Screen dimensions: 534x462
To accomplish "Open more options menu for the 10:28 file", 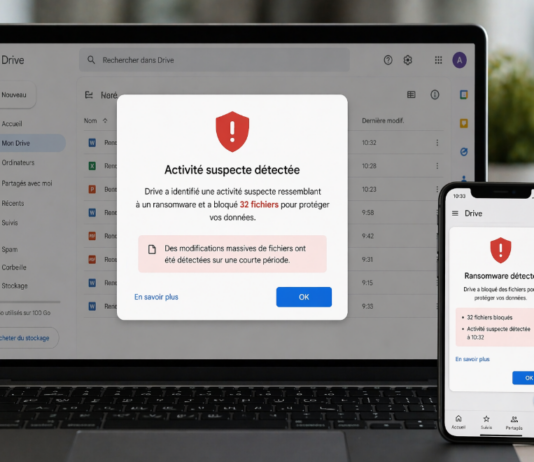I will pyautogui.click(x=437, y=166).
